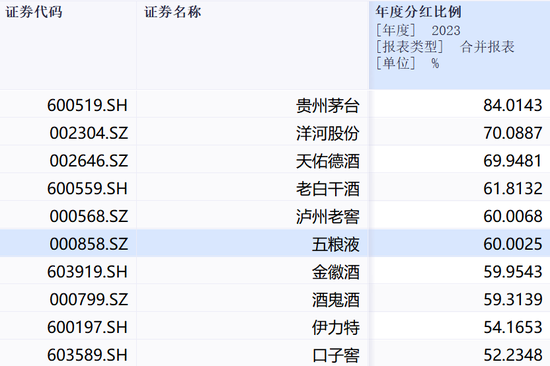Select the value 69.9481

[513, 160]
